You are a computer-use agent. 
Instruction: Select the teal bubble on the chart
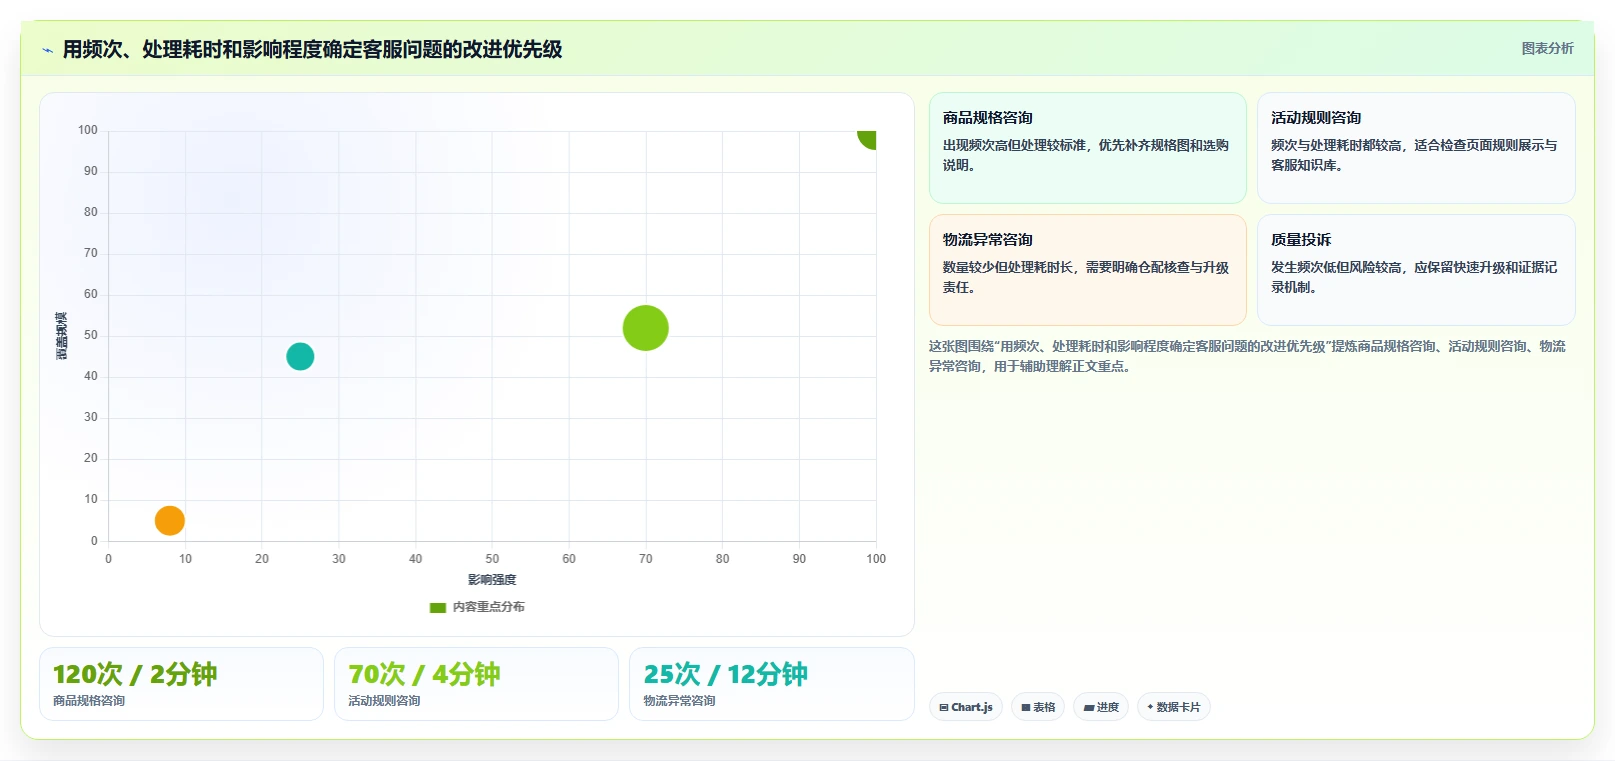pyautogui.click(x=300, y=356)
